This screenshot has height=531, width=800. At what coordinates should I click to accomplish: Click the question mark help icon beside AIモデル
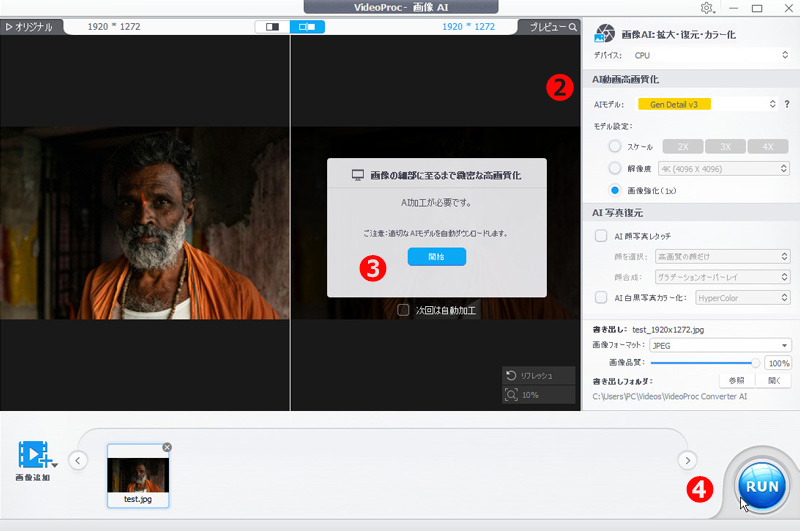pyautogui.click(x=787, y=104)
